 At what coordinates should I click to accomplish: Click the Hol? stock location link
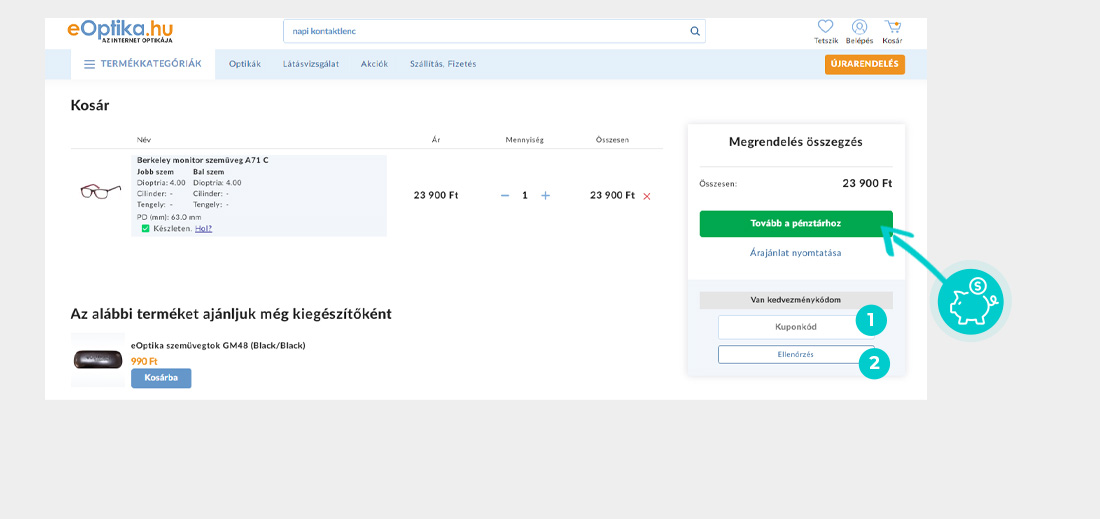coord(203,229)
